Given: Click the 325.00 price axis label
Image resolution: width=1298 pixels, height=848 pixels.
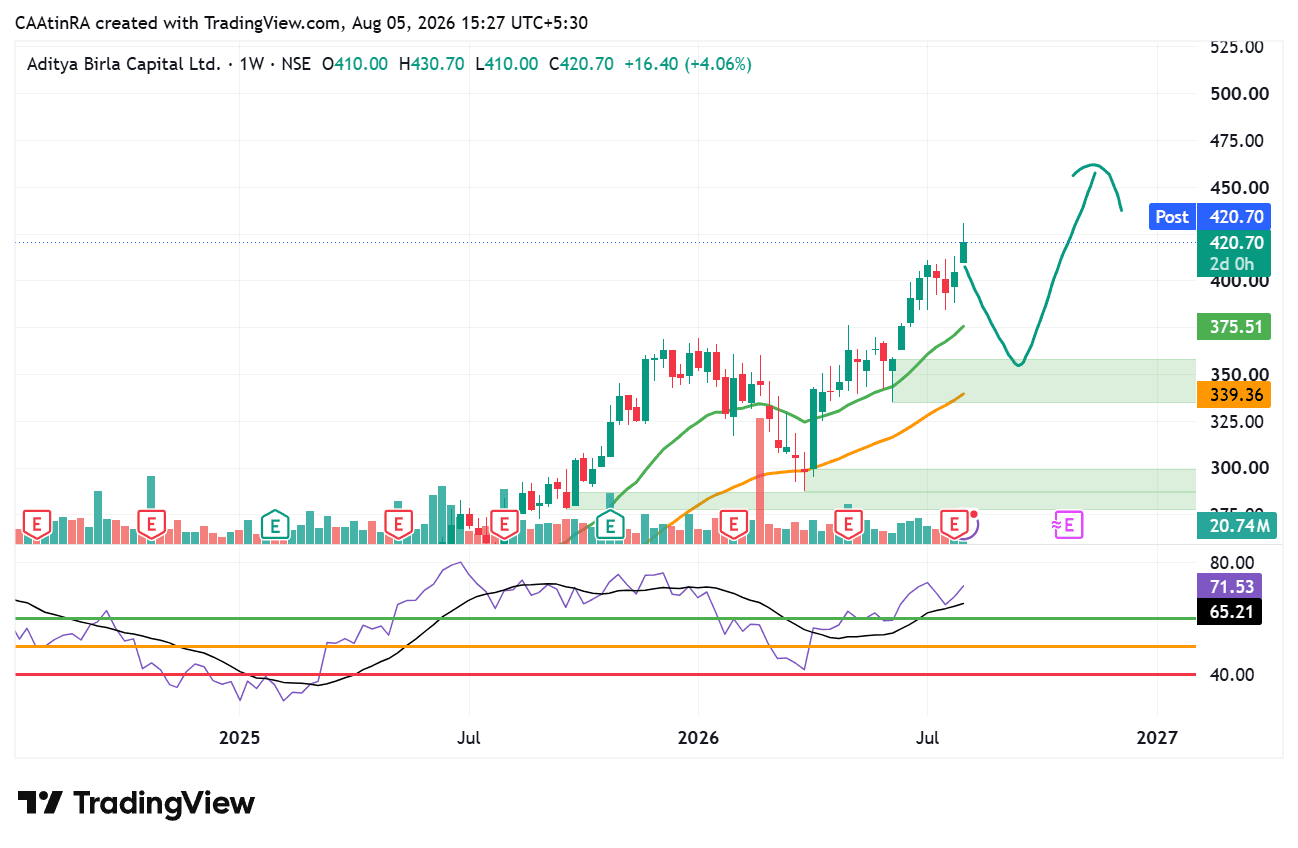Looking at the screenshot, I should click(1238, 421).
